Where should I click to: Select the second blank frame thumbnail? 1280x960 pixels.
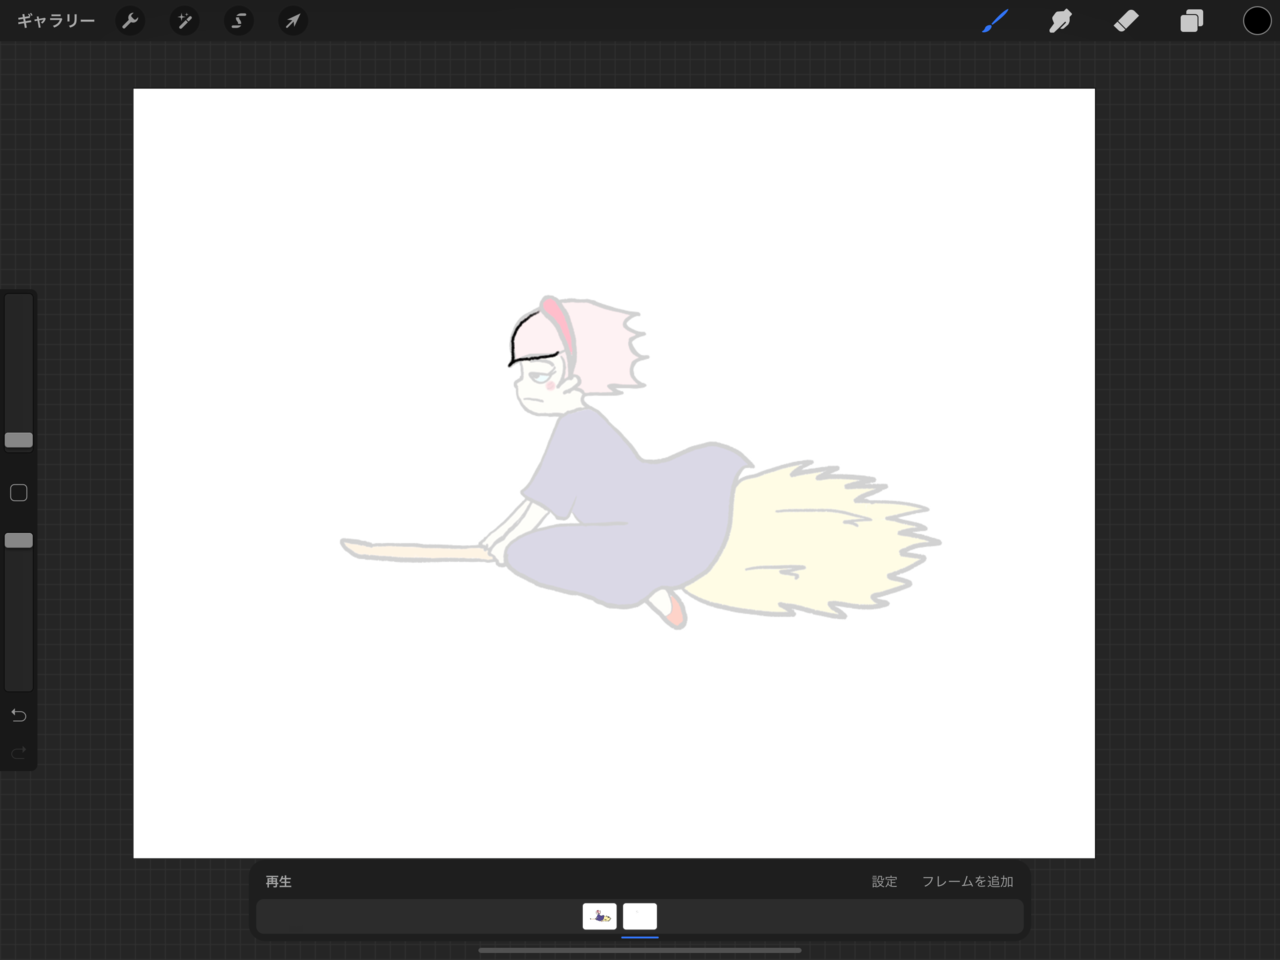pos(640,916)
